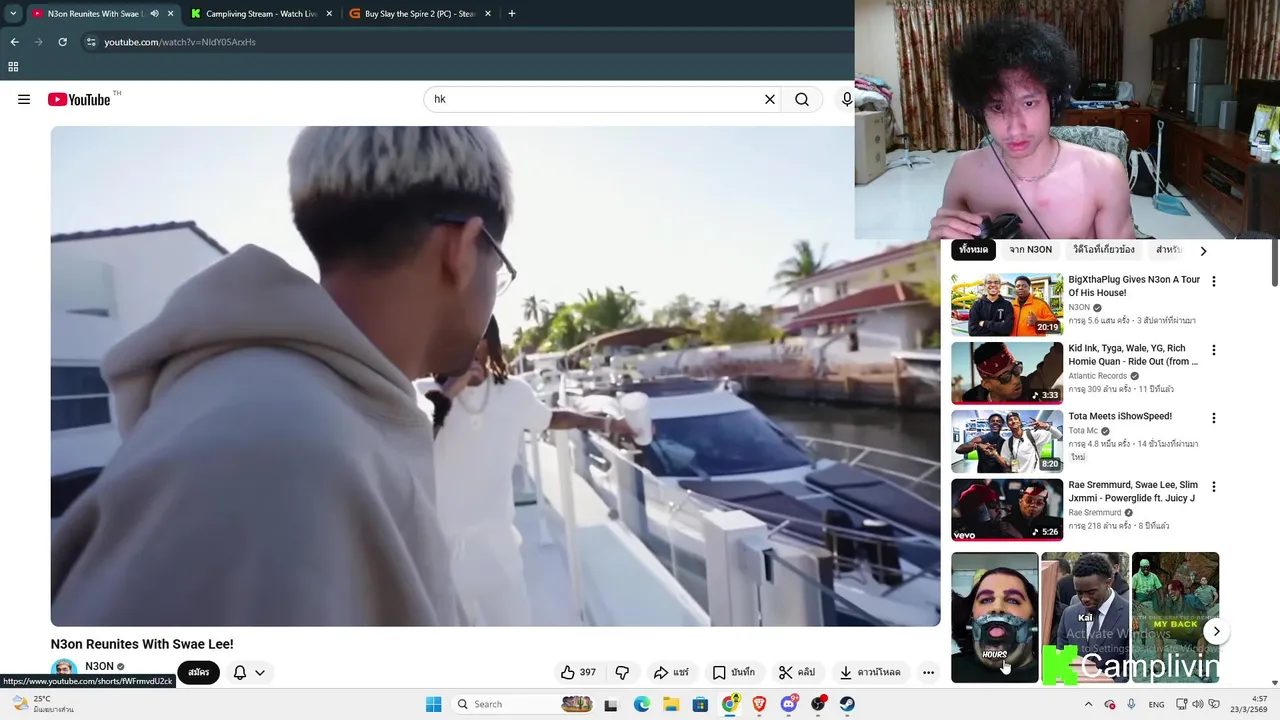Select the 'วิดีโอที่เกี่ยวข้อง' filter chip
The width and height of the screenshot is (1280, 720).
[x=1104, y=250]
